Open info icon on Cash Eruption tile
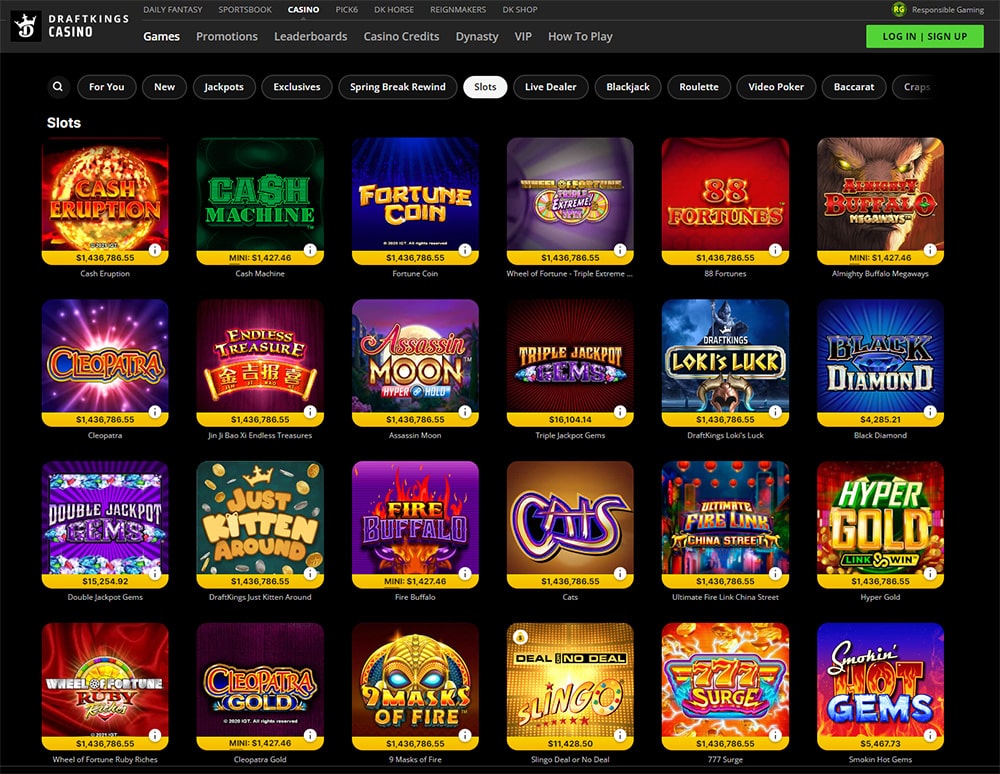 tap(155, 250)
